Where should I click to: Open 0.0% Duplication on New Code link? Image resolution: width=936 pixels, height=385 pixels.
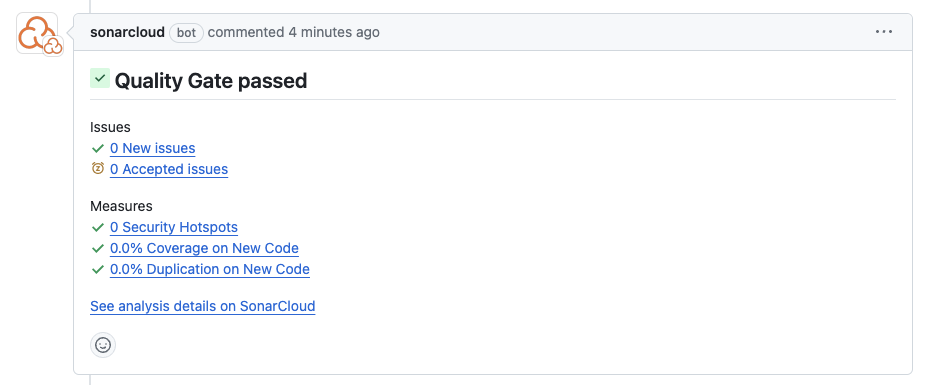click(210, 269)
